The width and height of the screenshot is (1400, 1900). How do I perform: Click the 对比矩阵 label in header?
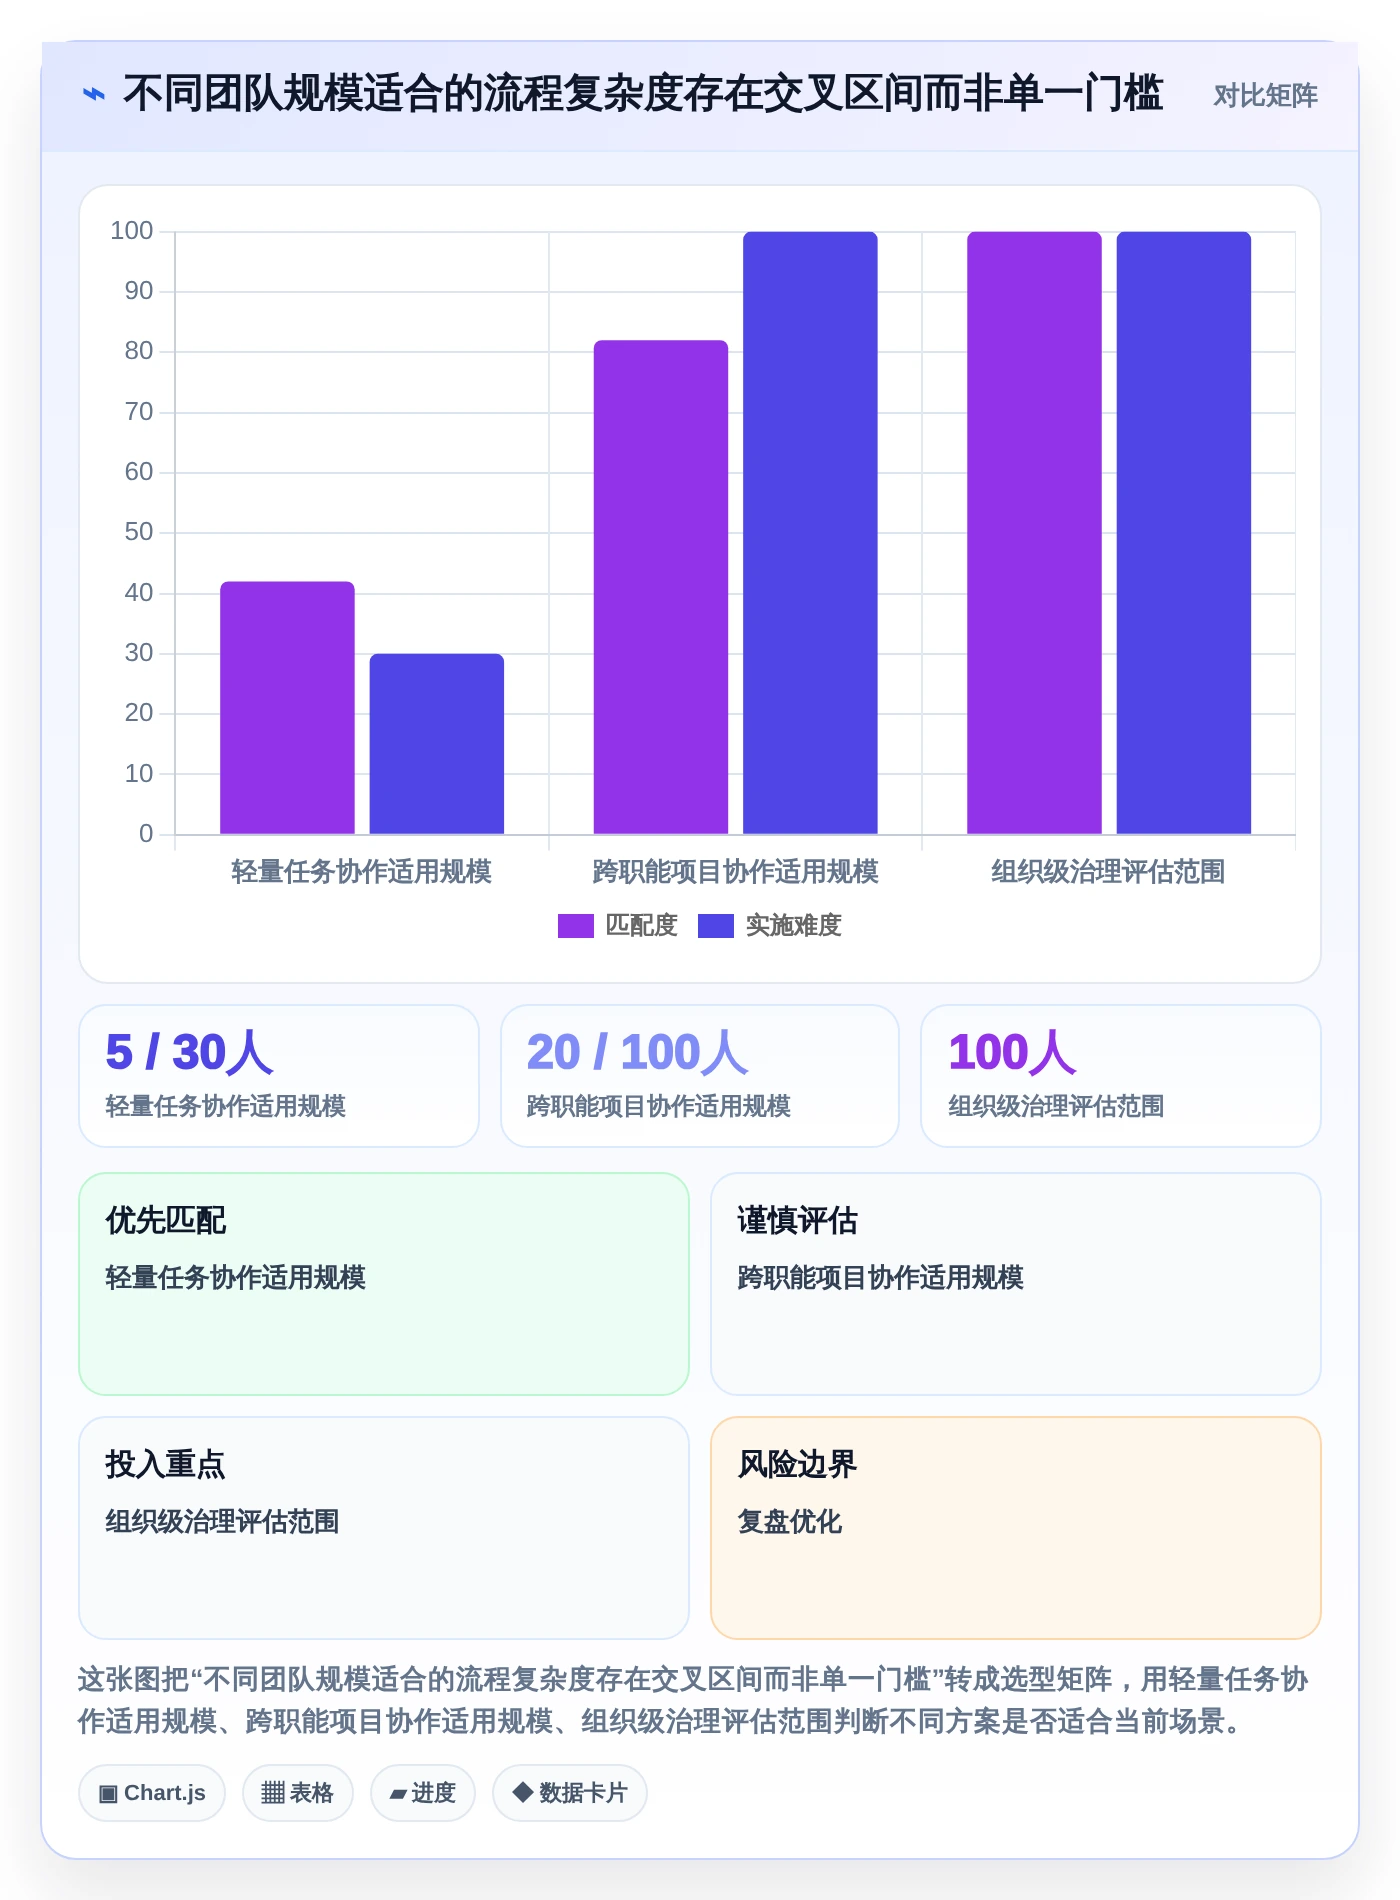[x=1265, y=95]
